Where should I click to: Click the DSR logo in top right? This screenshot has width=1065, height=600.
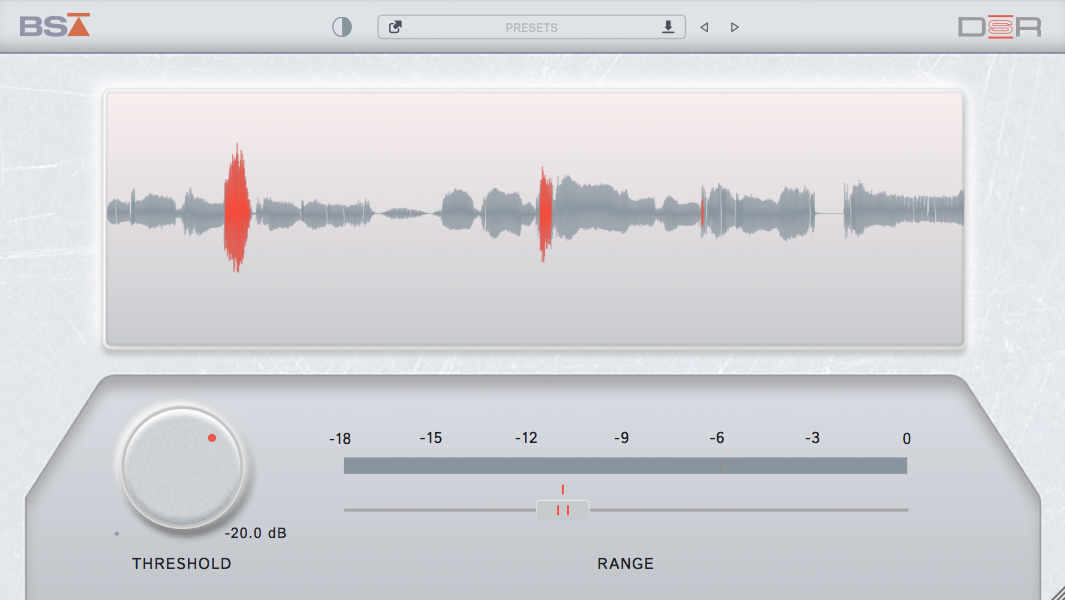pos(1000,27)
